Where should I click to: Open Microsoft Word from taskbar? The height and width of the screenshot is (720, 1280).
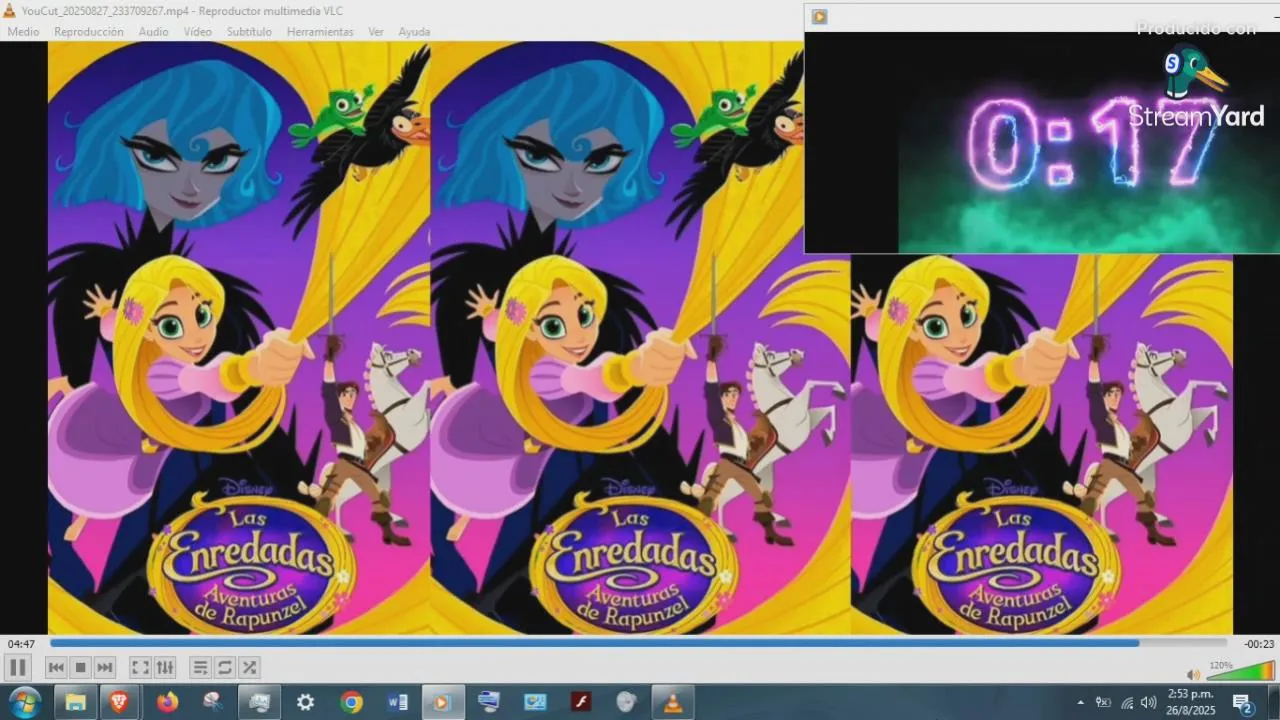[397, 702]
